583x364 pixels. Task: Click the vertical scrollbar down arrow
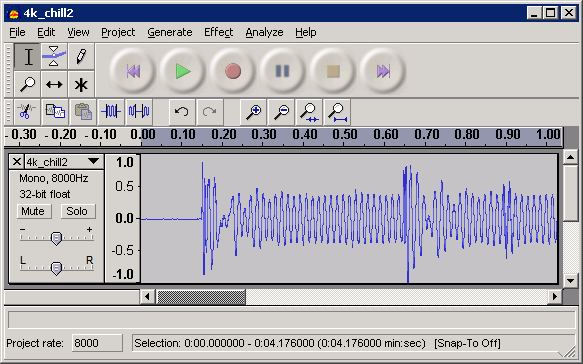[x=570, y=281]
